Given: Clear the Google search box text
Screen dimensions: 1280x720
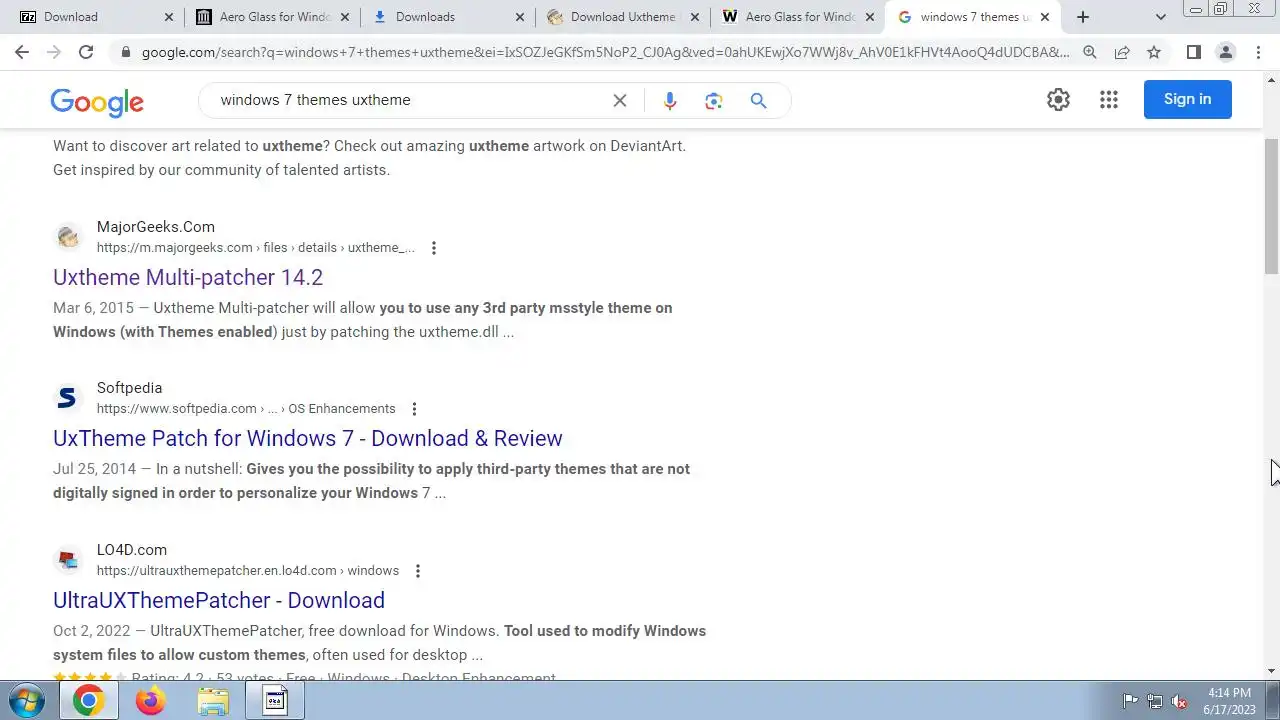Looking at the screenshot, I should click(x=620, y=100).
